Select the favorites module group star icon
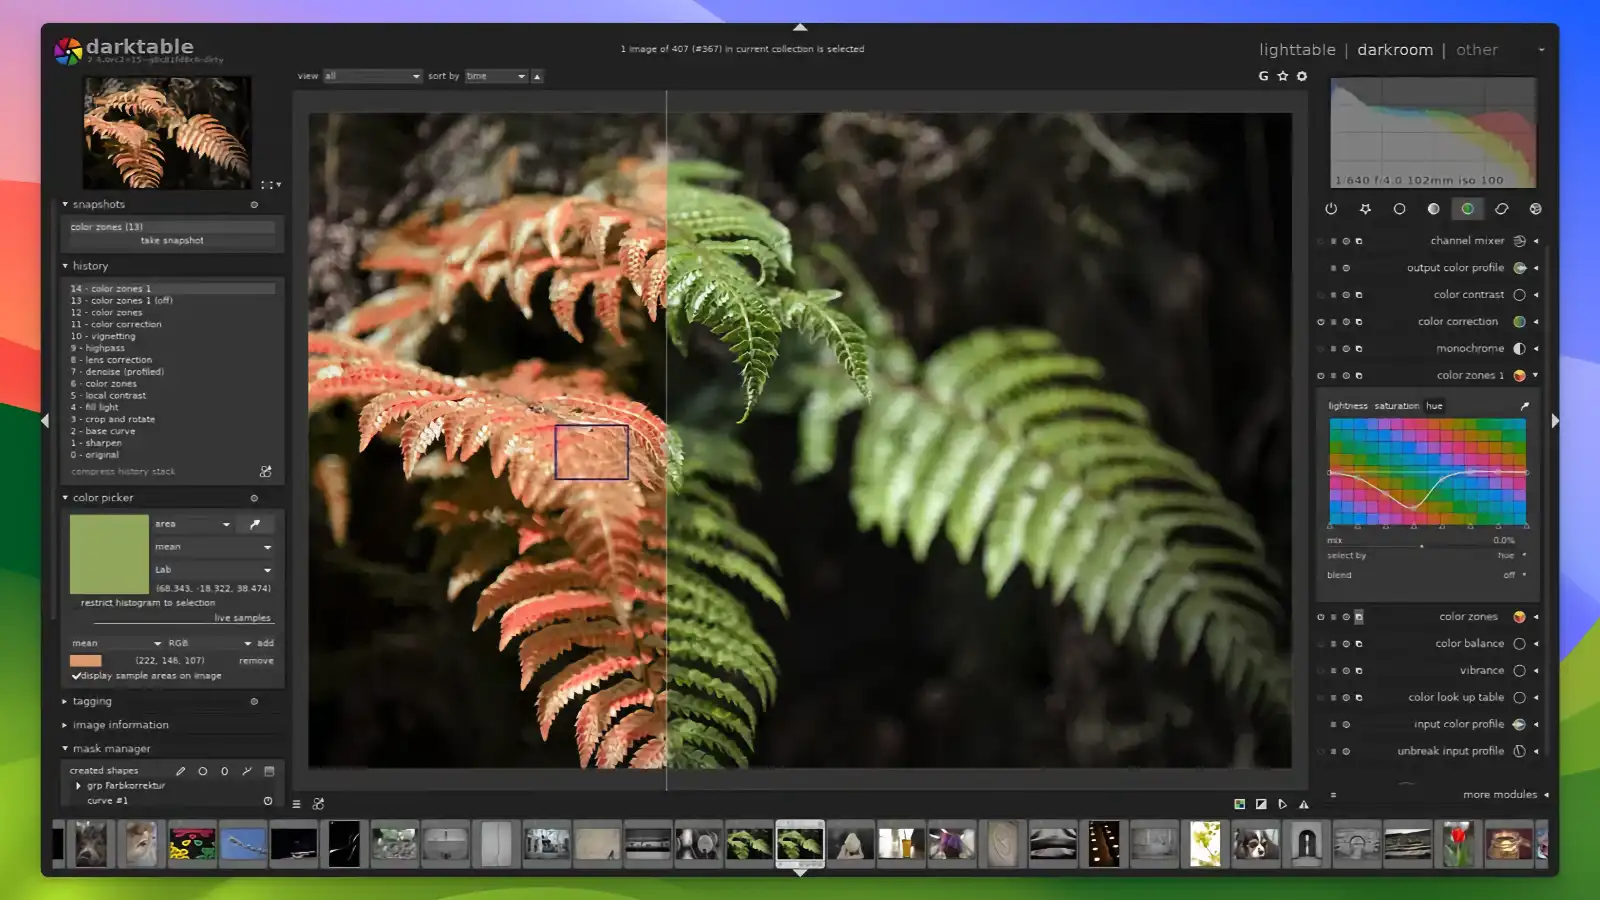This screenshot has width=1600, height=900. coord(1365,209)
